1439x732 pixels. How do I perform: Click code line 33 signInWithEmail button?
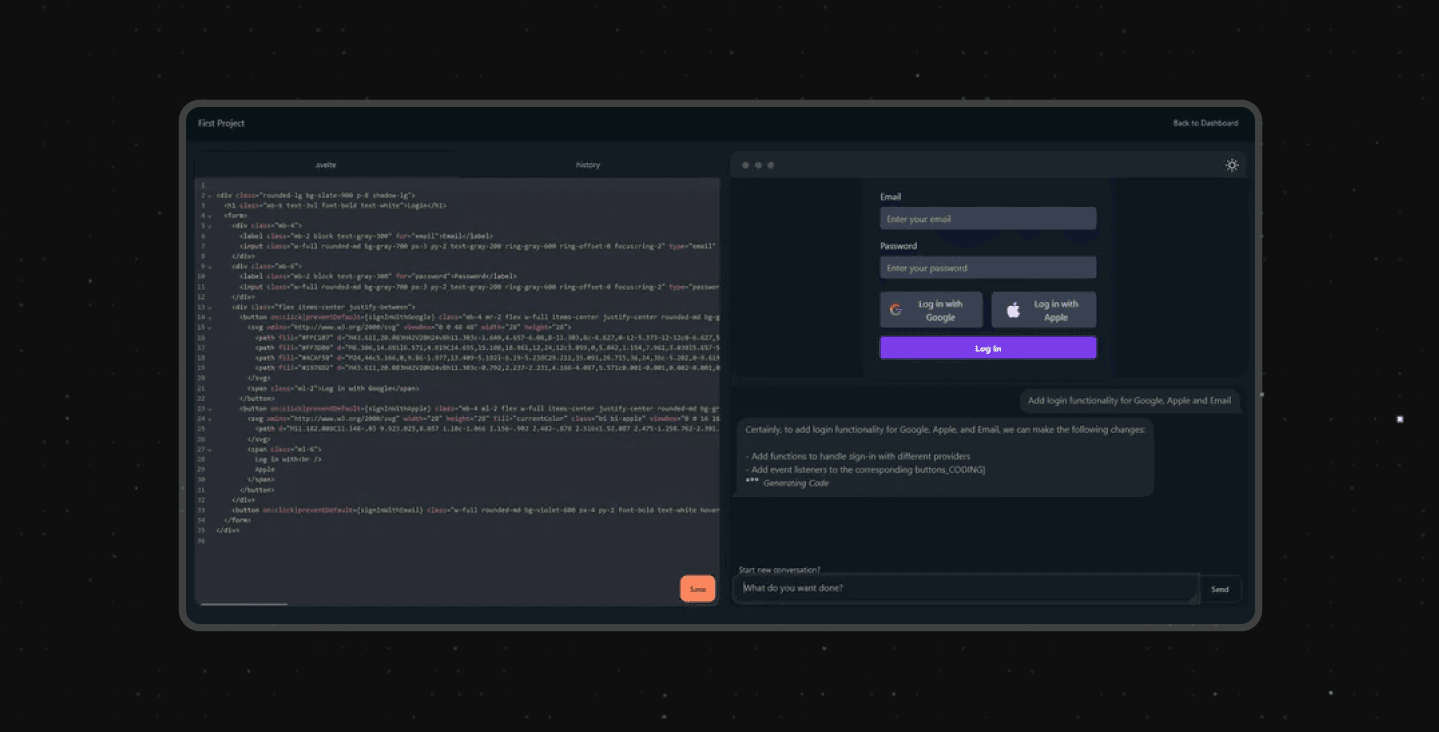[475, 510]
